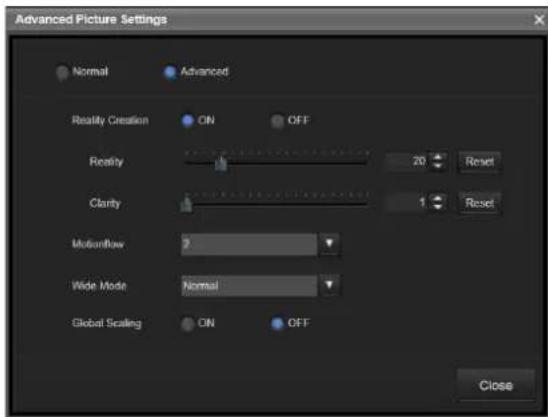This screenshot has width=548, height=417.
Task: Reset the Clarity setting
Action: click(480, 203)
